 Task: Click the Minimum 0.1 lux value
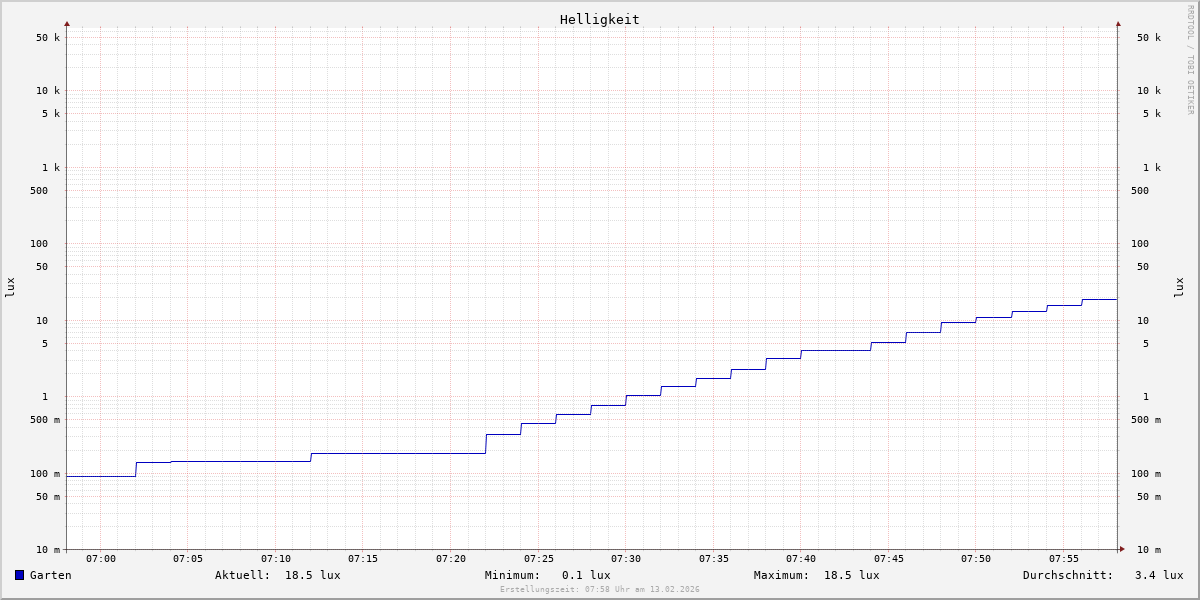click(585, 575)
